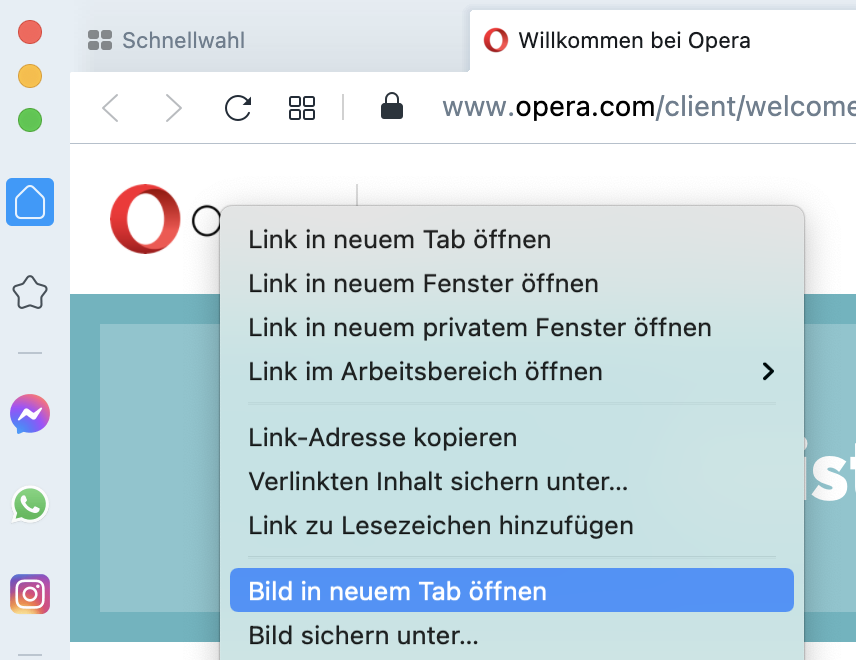
Task: Open WhatsApp in the sidebar
Action: (30, 504)
